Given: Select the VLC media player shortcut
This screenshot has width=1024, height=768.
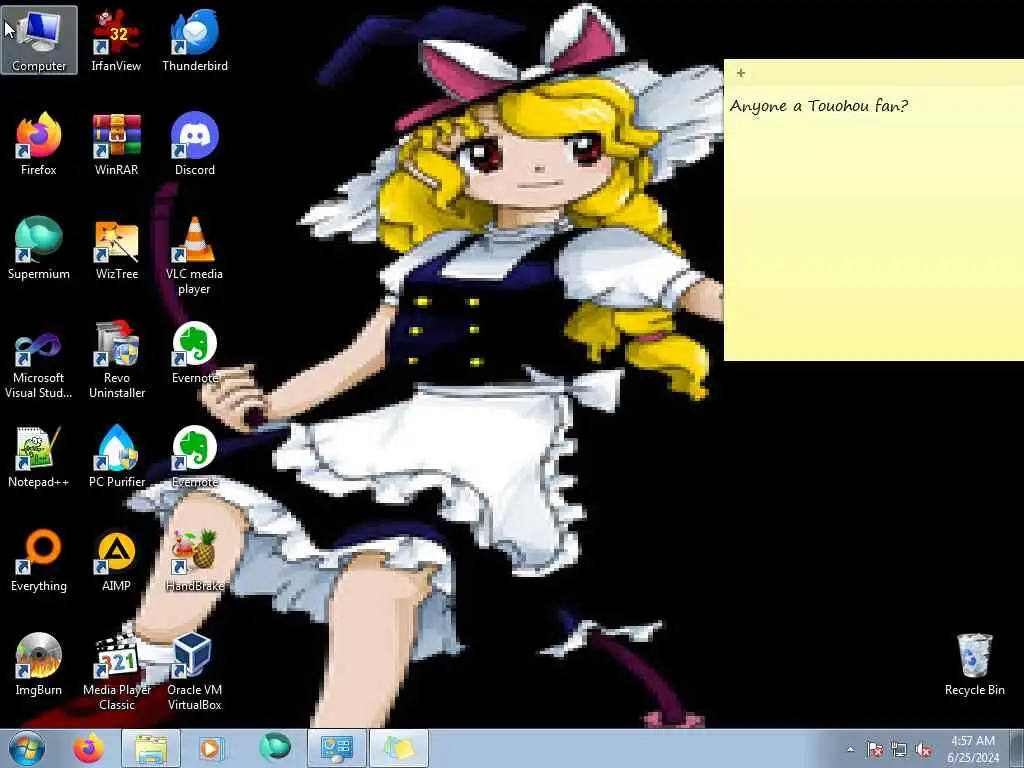Looking at the screenshot, I should coord(195,256).
